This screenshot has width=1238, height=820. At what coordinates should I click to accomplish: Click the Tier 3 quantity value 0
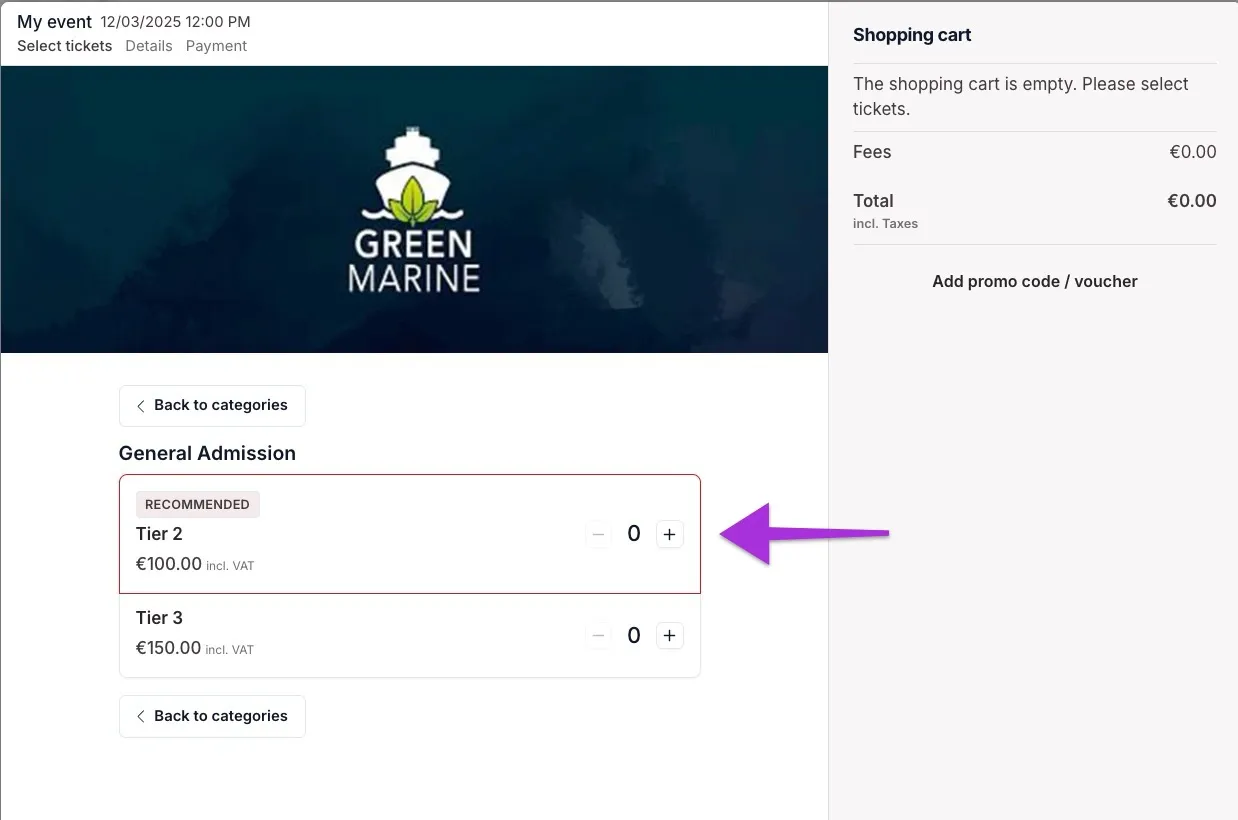click(634, 635)
